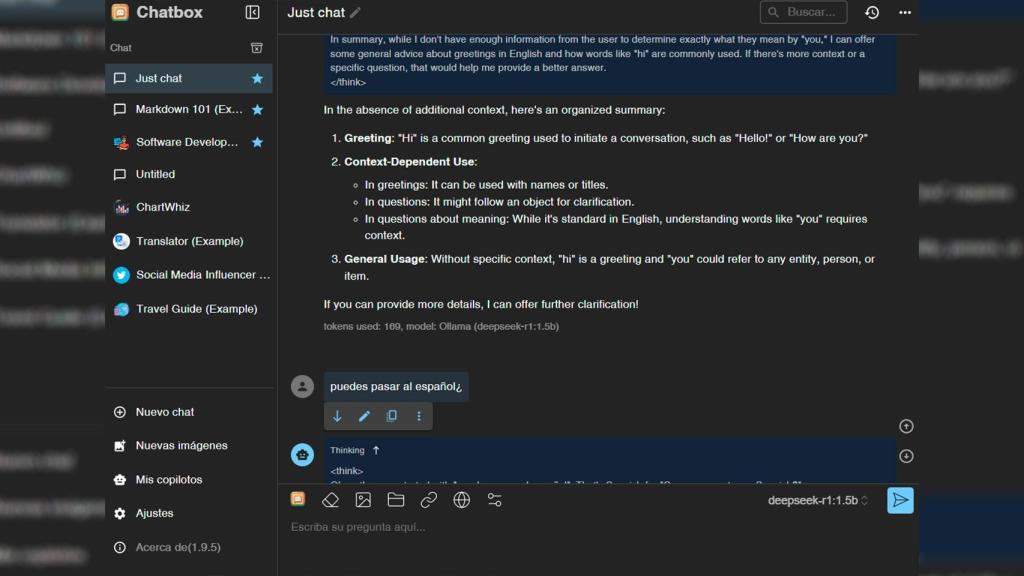
Task: Open the deepseek-r1:1.5b model selector
Action: [x=818, y=500]
